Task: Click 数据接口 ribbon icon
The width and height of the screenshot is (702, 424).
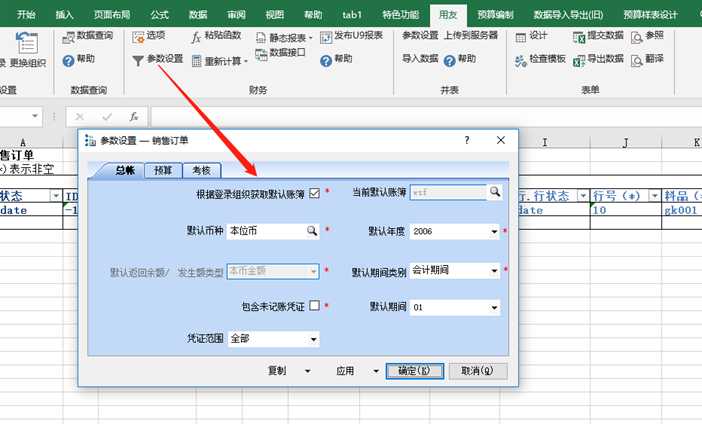Action: 261,54
